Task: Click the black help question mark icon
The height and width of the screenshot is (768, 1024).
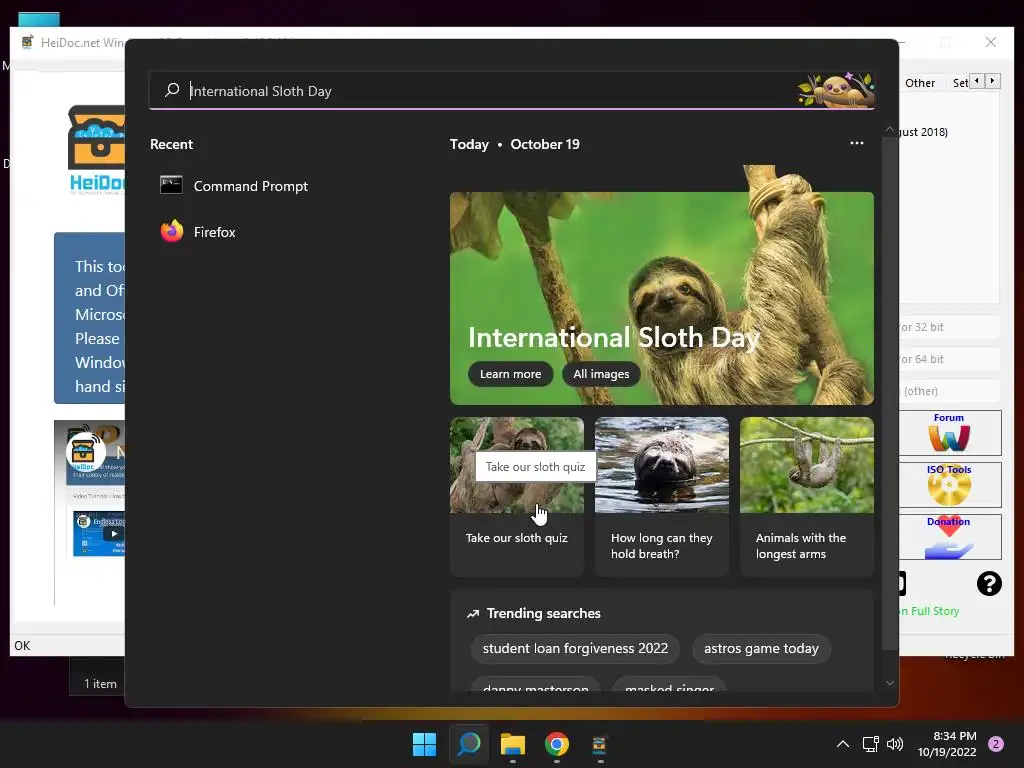Action: [x=989, y=583]
